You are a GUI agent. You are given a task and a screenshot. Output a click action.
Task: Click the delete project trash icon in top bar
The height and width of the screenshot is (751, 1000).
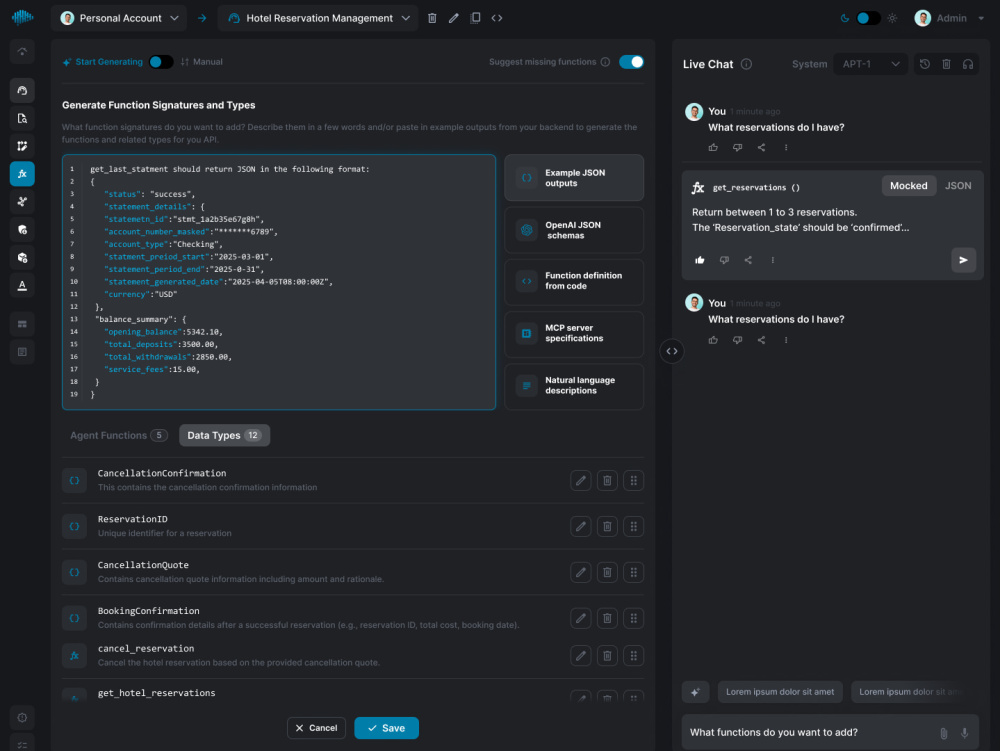pyautogui.click(x=432, y=18)
